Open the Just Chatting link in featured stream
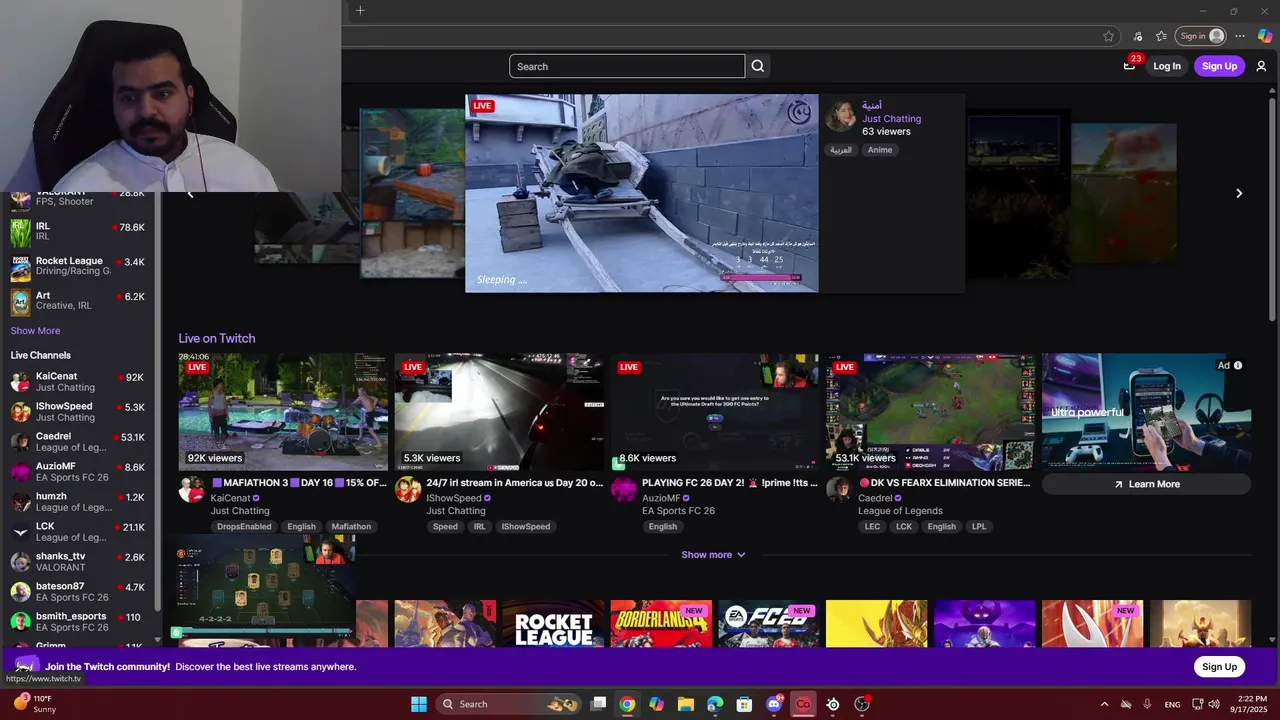1280x720 pixels. [891, 119]
